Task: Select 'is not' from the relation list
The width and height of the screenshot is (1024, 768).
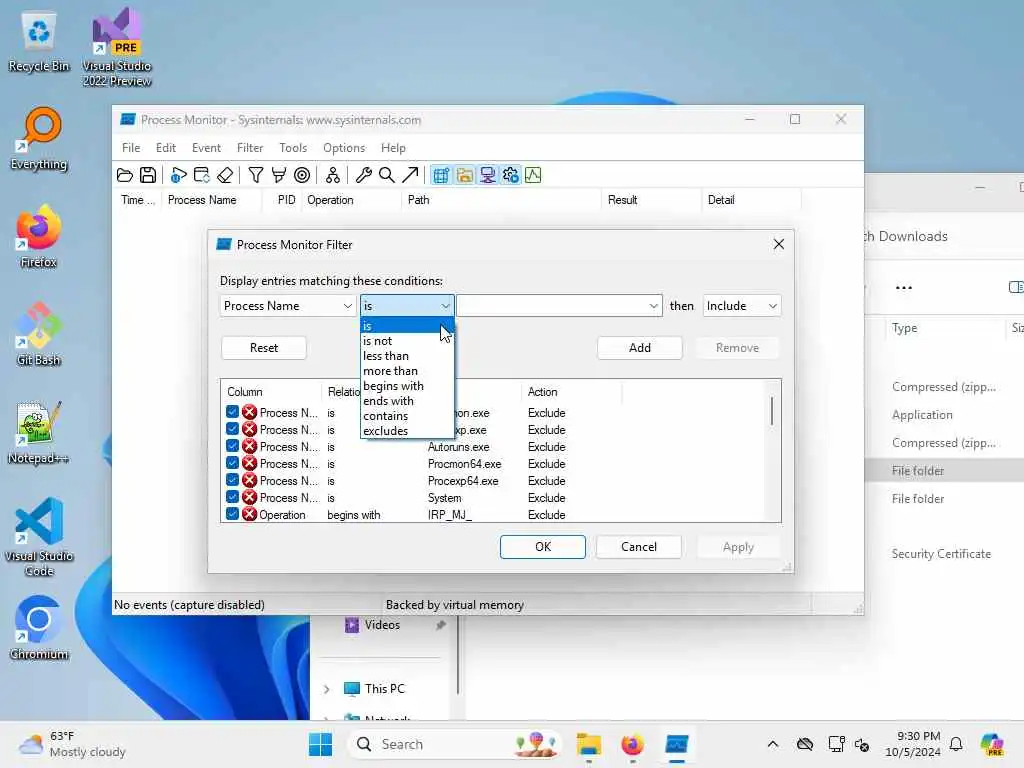Action: click(406, 341)
